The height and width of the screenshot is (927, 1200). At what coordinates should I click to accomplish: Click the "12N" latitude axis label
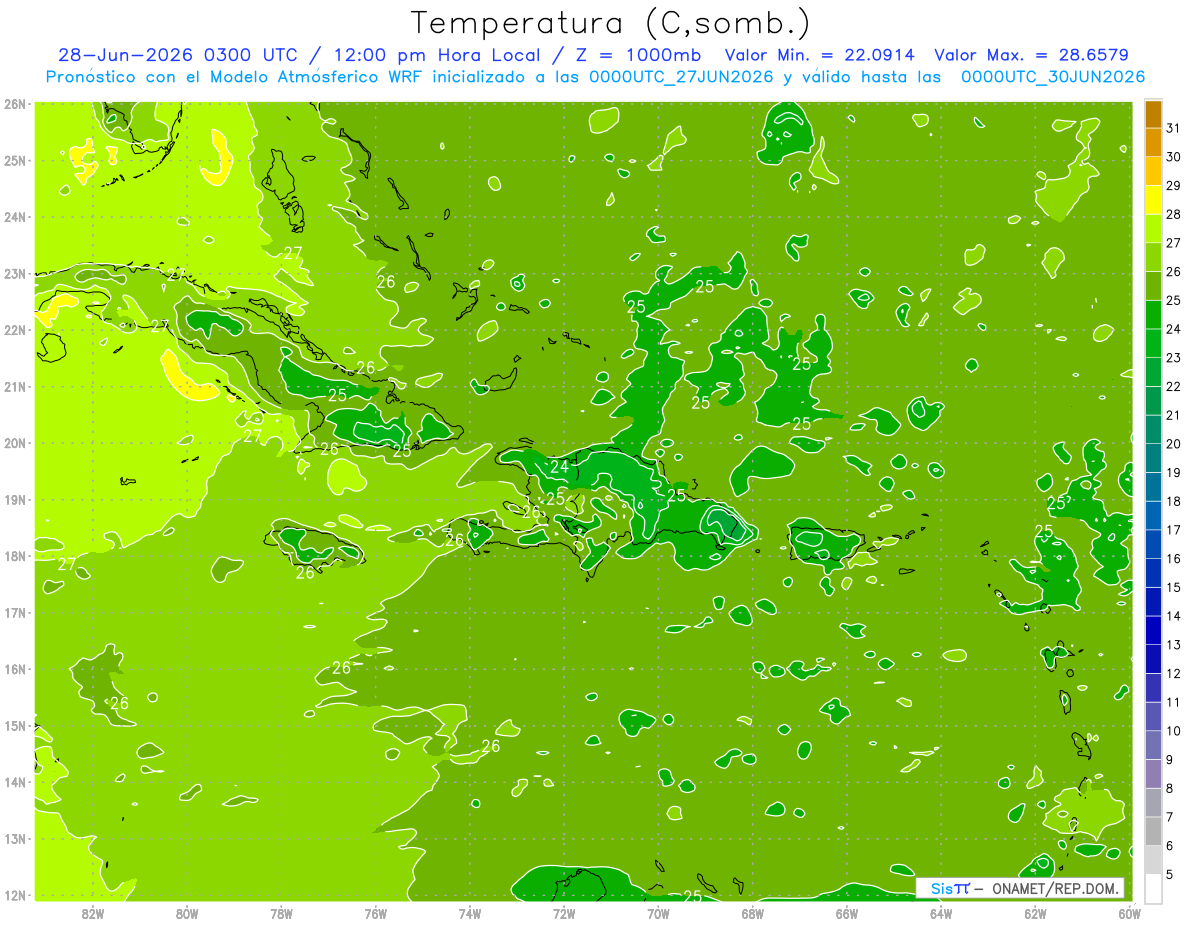14,895
